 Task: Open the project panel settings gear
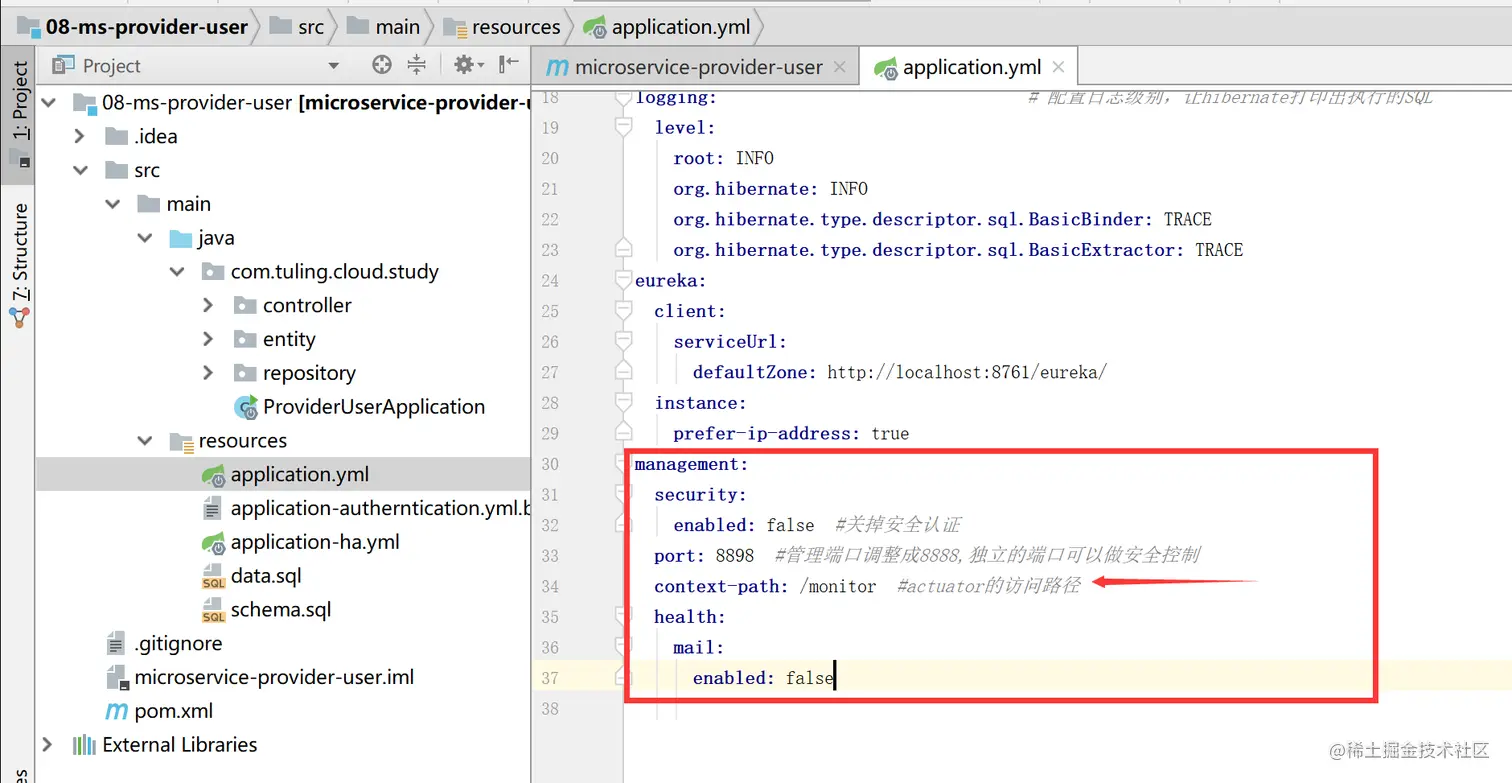(x=468, y=65)
